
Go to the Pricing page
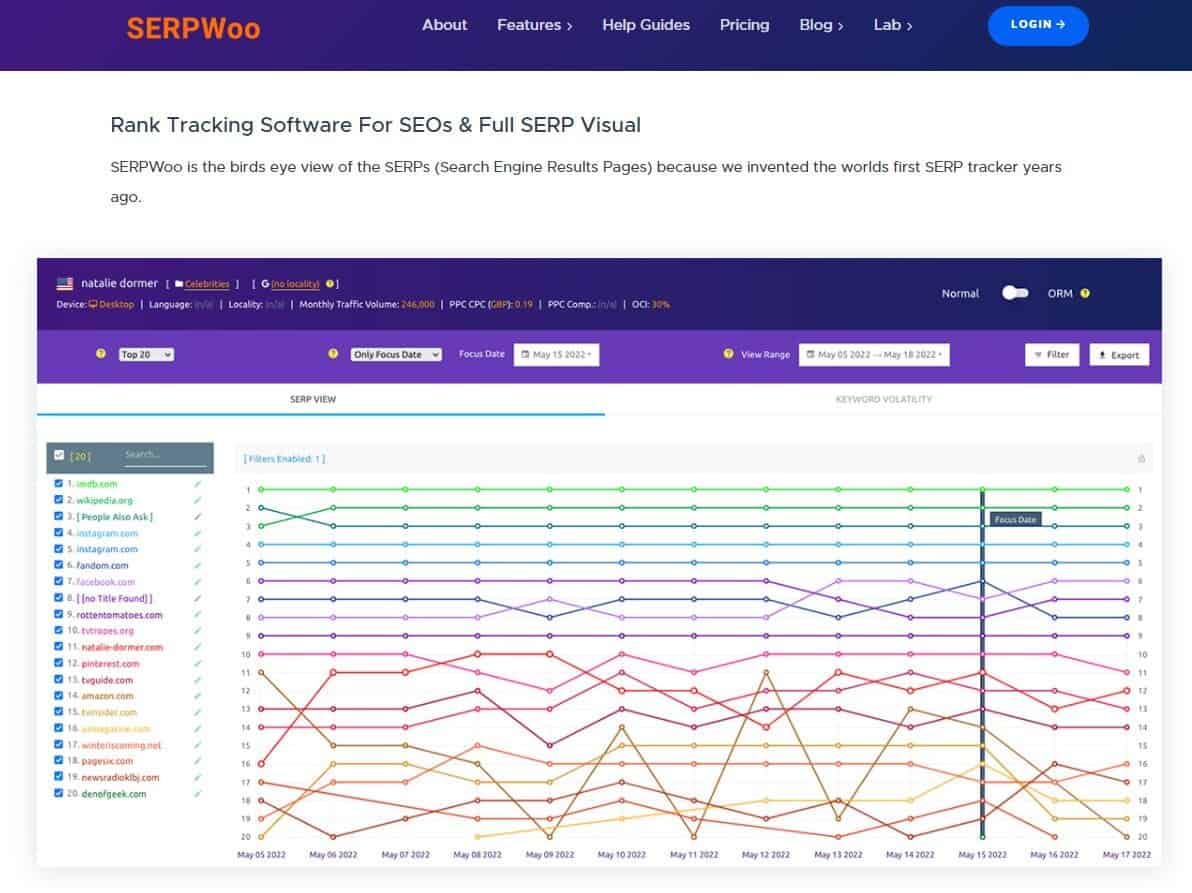[x=744, y=25]
